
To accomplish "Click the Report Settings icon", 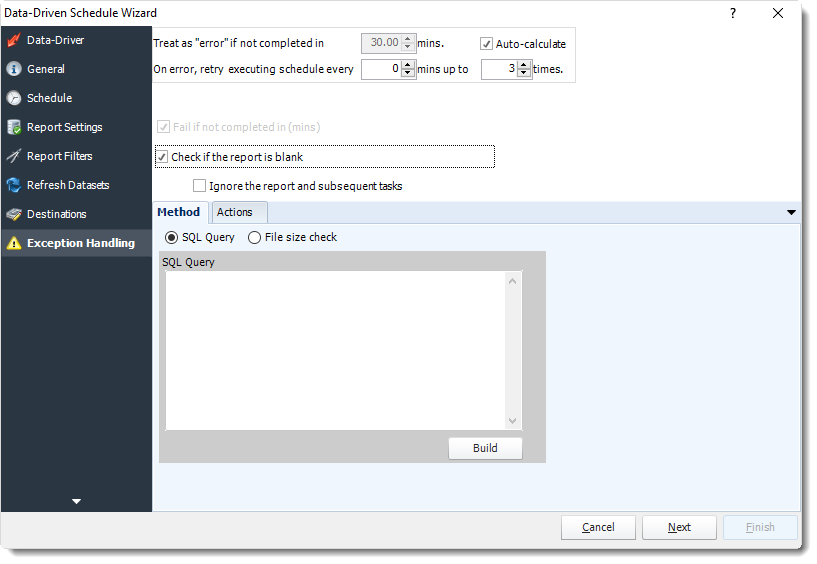I will click(x=14, y=127).
